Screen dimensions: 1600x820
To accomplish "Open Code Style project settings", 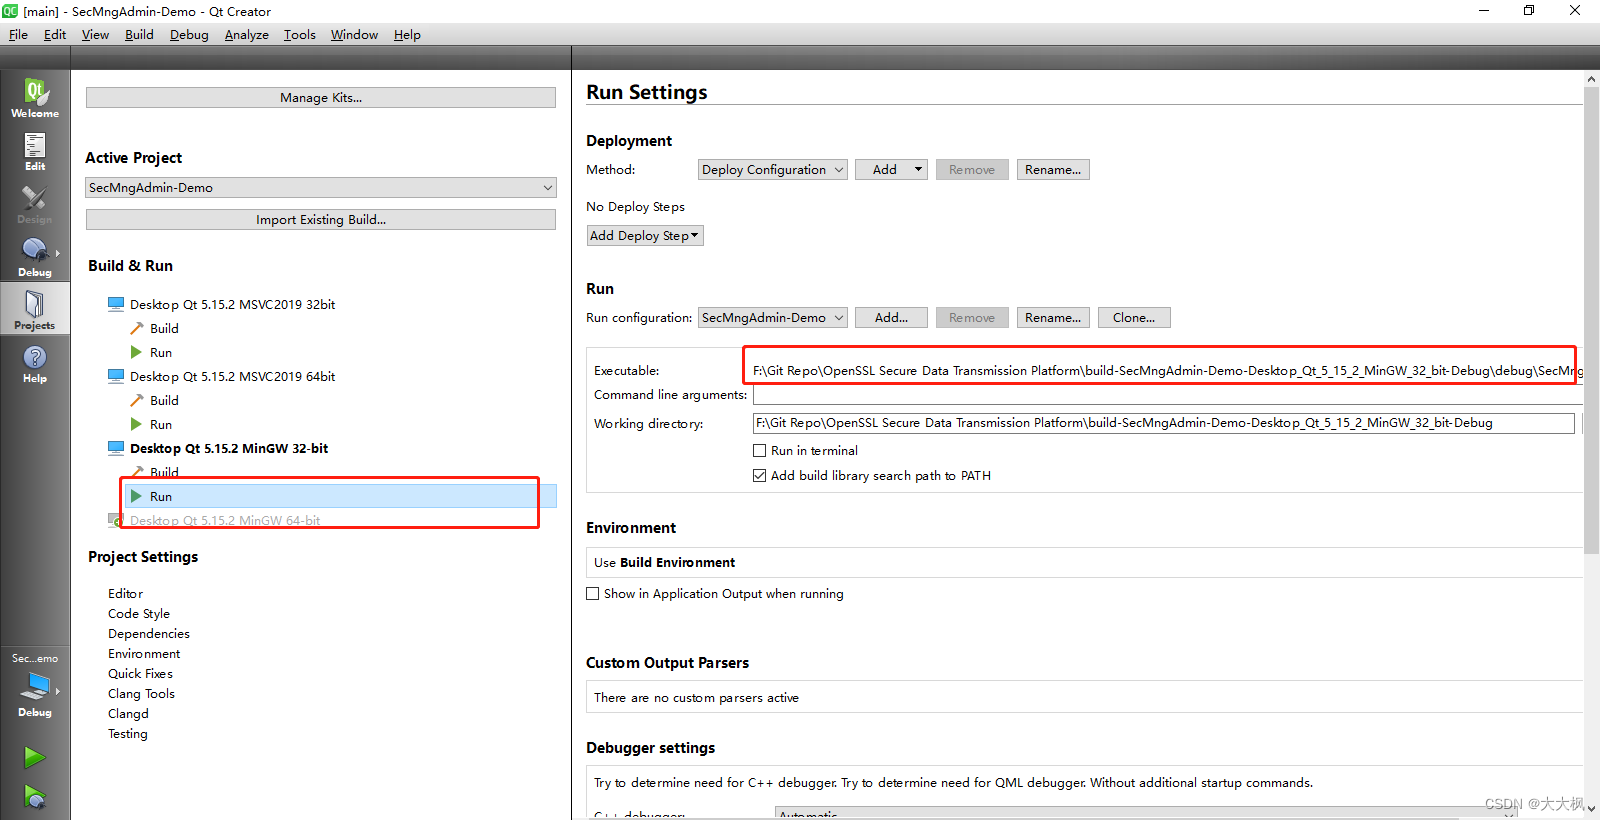I will coord(139,614).
